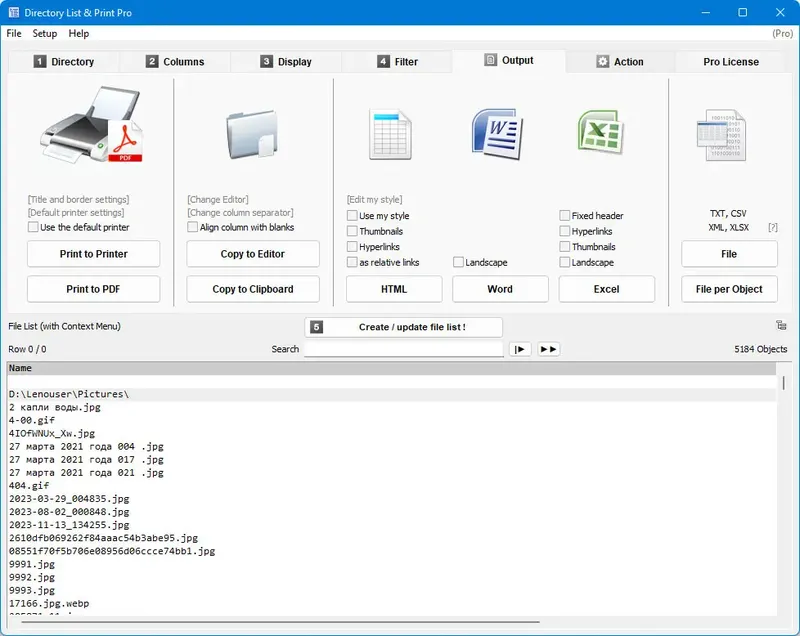This screenshot has height=636, width=800.
Task: Open the File menu
Action: click(14, 33)
